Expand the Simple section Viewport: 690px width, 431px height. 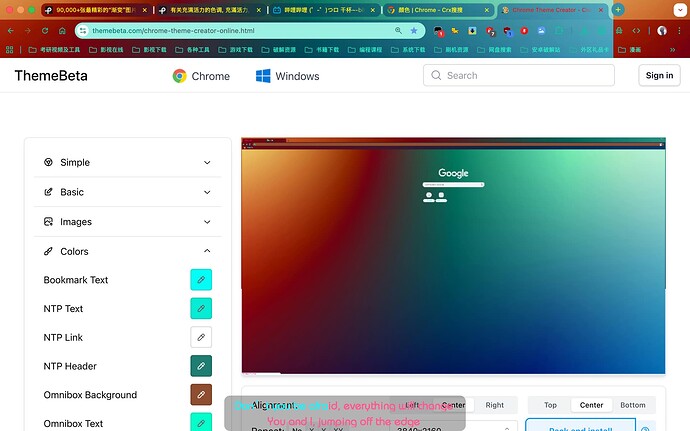[x=127, y=162]
